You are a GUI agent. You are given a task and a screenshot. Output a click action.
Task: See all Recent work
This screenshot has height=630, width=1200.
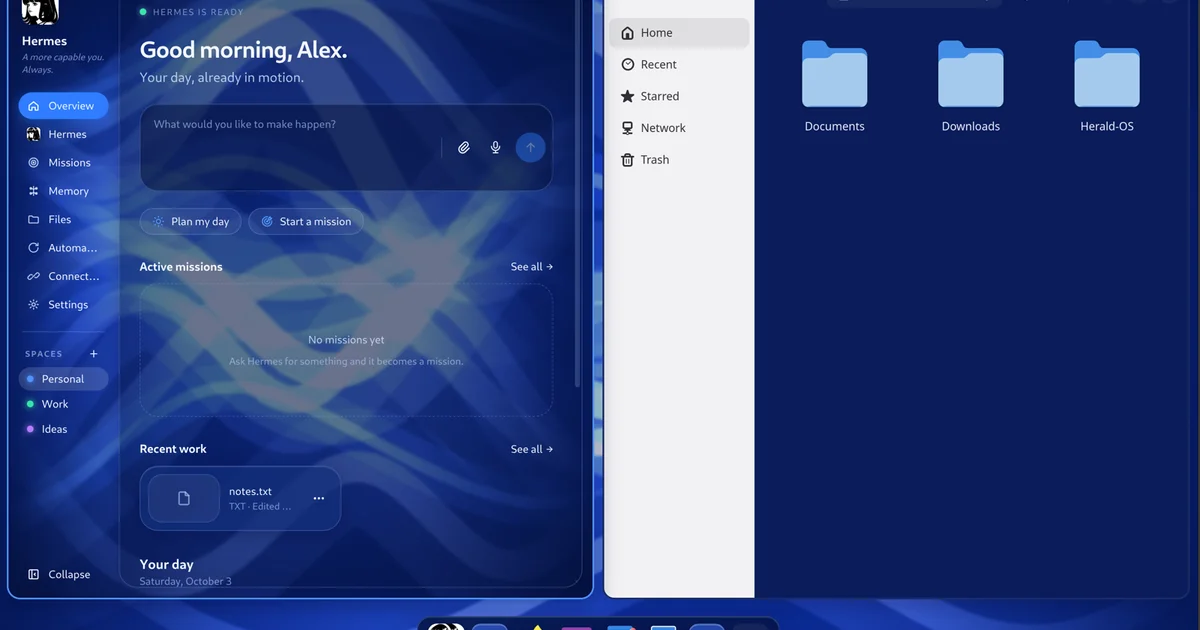click(532, 449)
